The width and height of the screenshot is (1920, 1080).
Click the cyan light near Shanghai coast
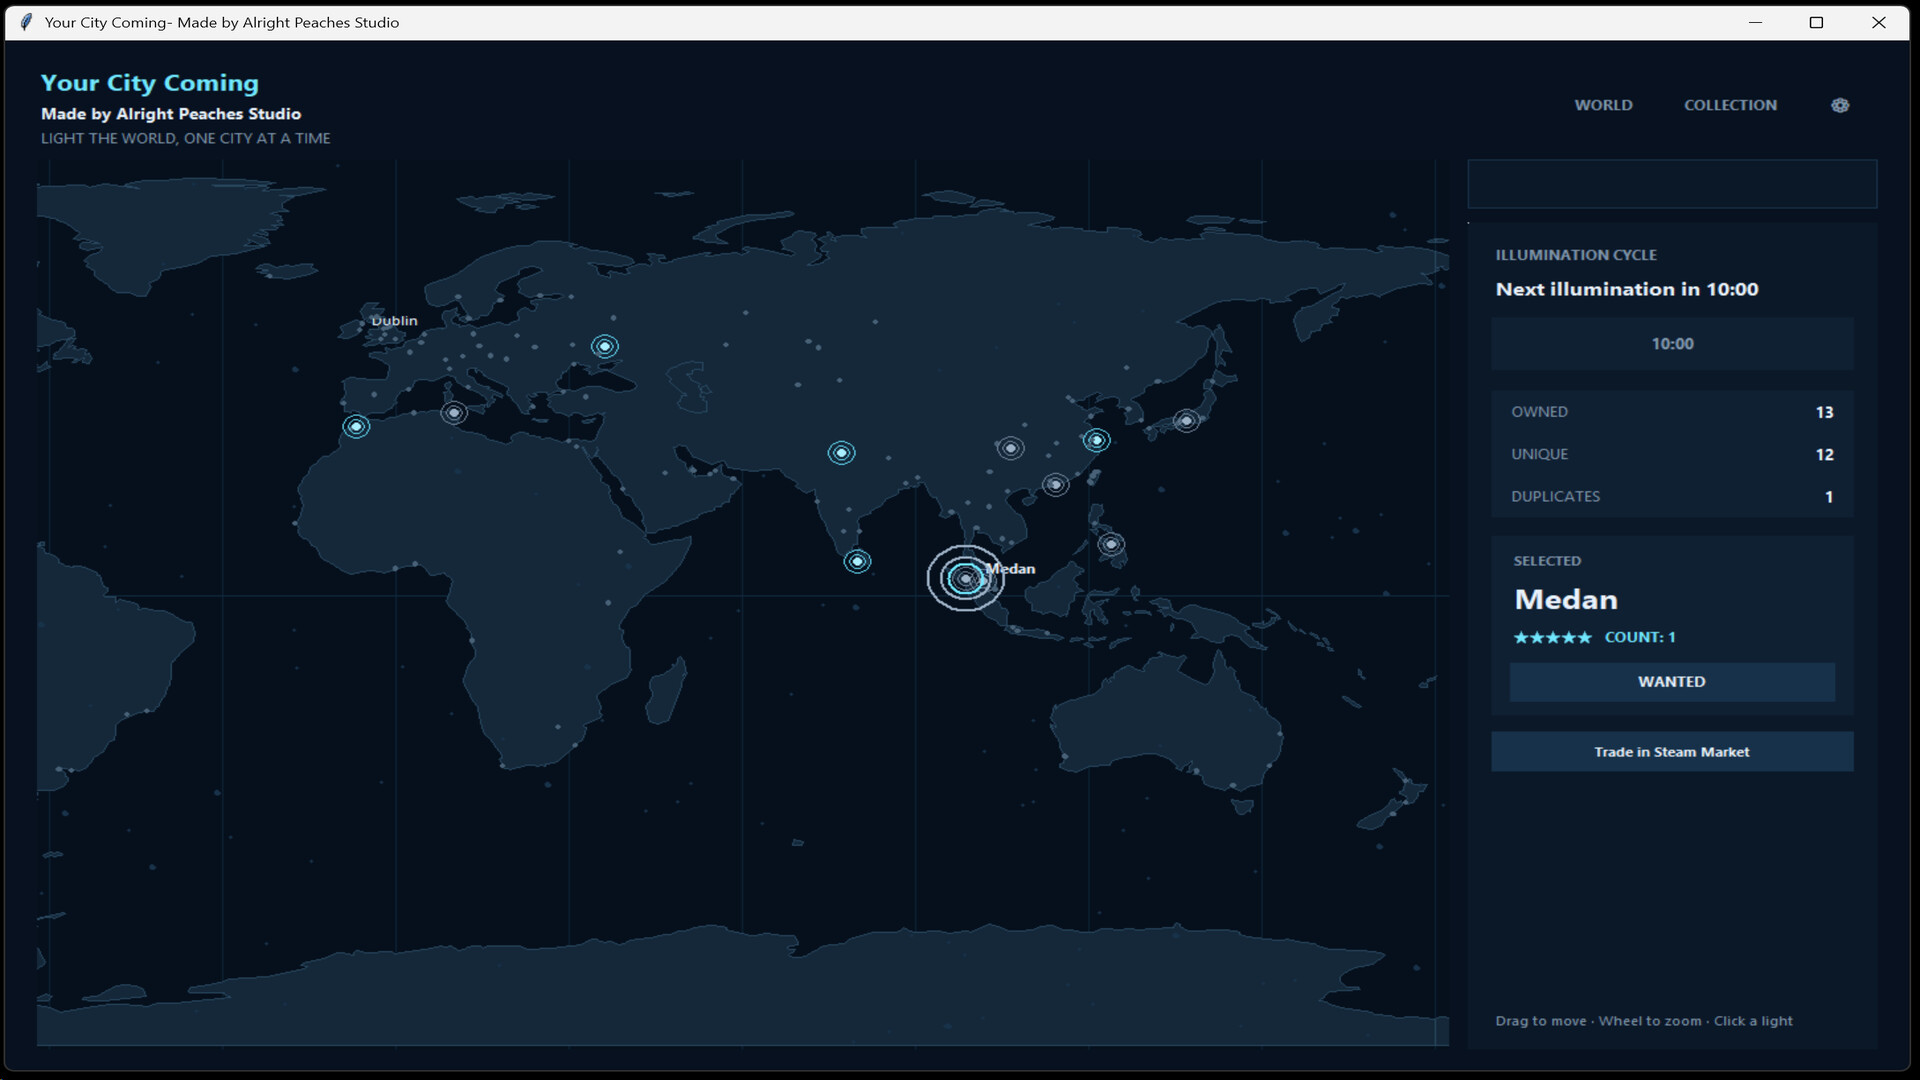tap(1096, 440)
